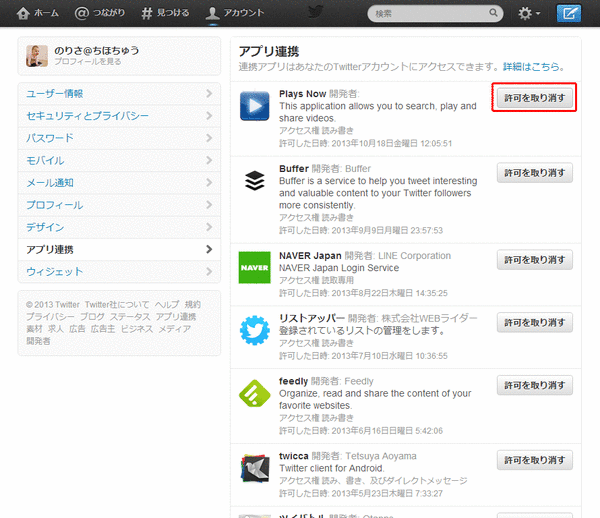
Task: Click the Home house icon
Action: tap(23, 13)
